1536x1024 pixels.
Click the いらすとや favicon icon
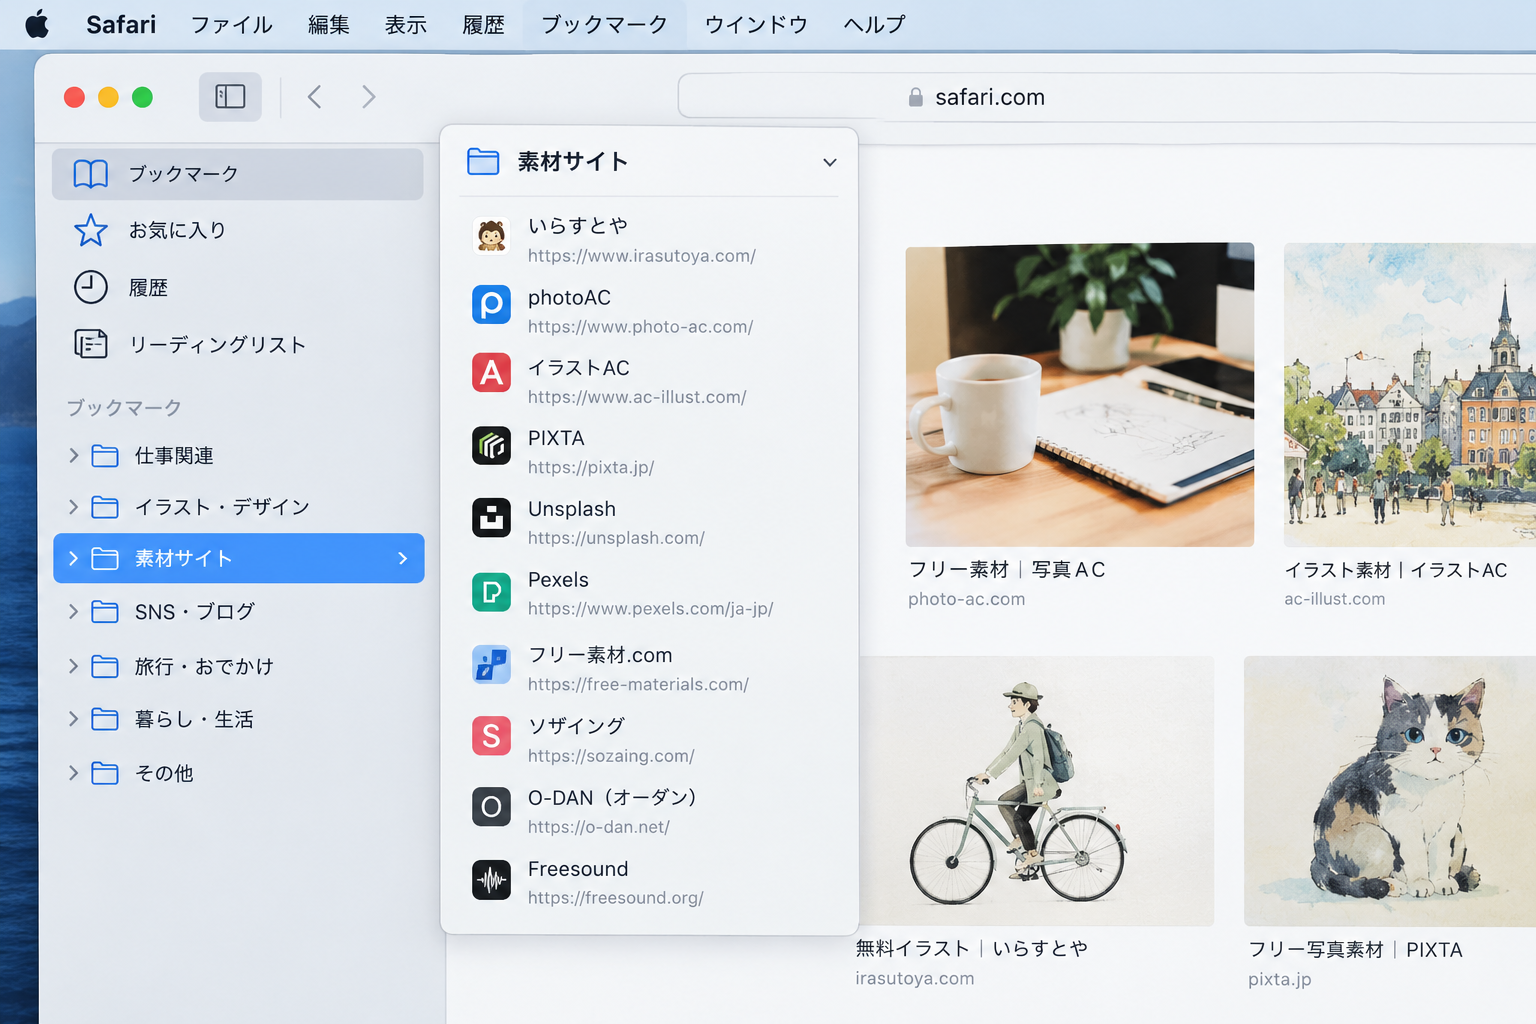pos(491,236)
